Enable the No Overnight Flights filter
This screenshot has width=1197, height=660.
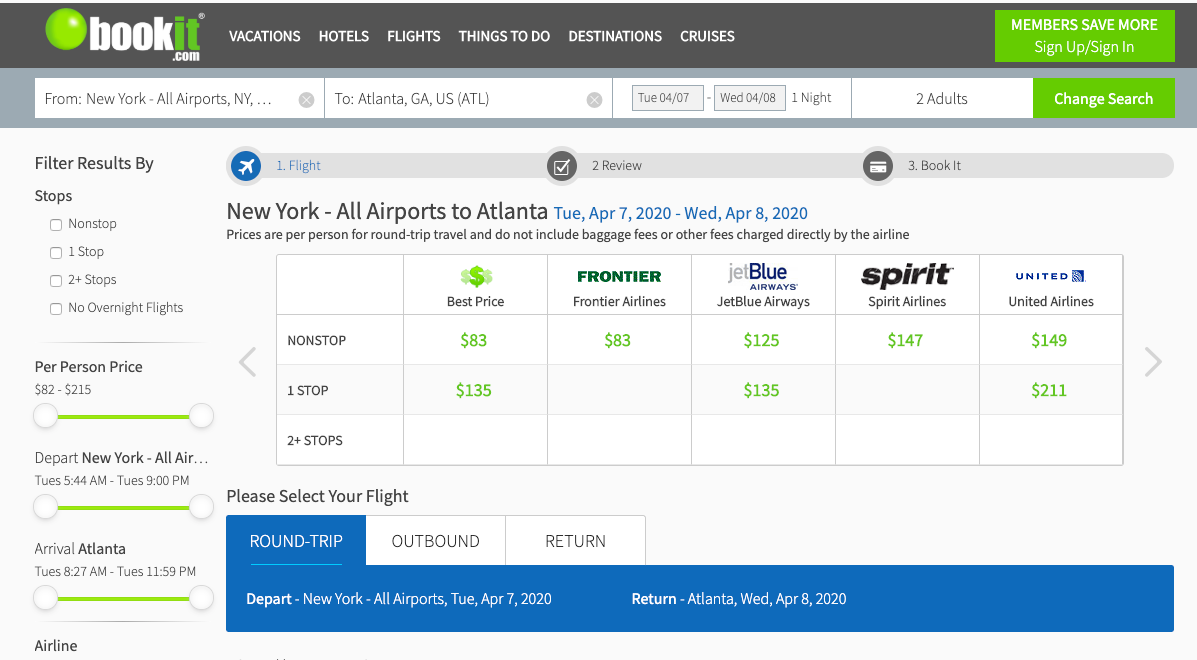pos(55,308)
